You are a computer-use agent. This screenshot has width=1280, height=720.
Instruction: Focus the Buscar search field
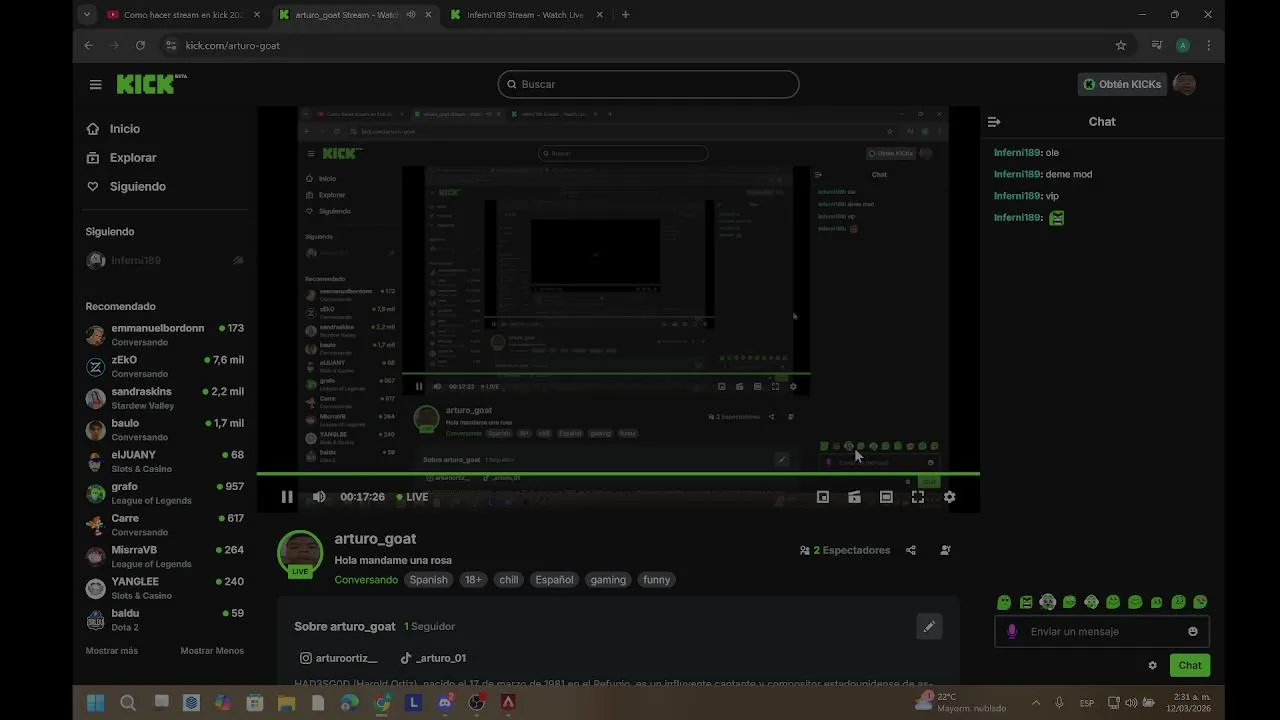pyautogui.click(x=648, y=84)
